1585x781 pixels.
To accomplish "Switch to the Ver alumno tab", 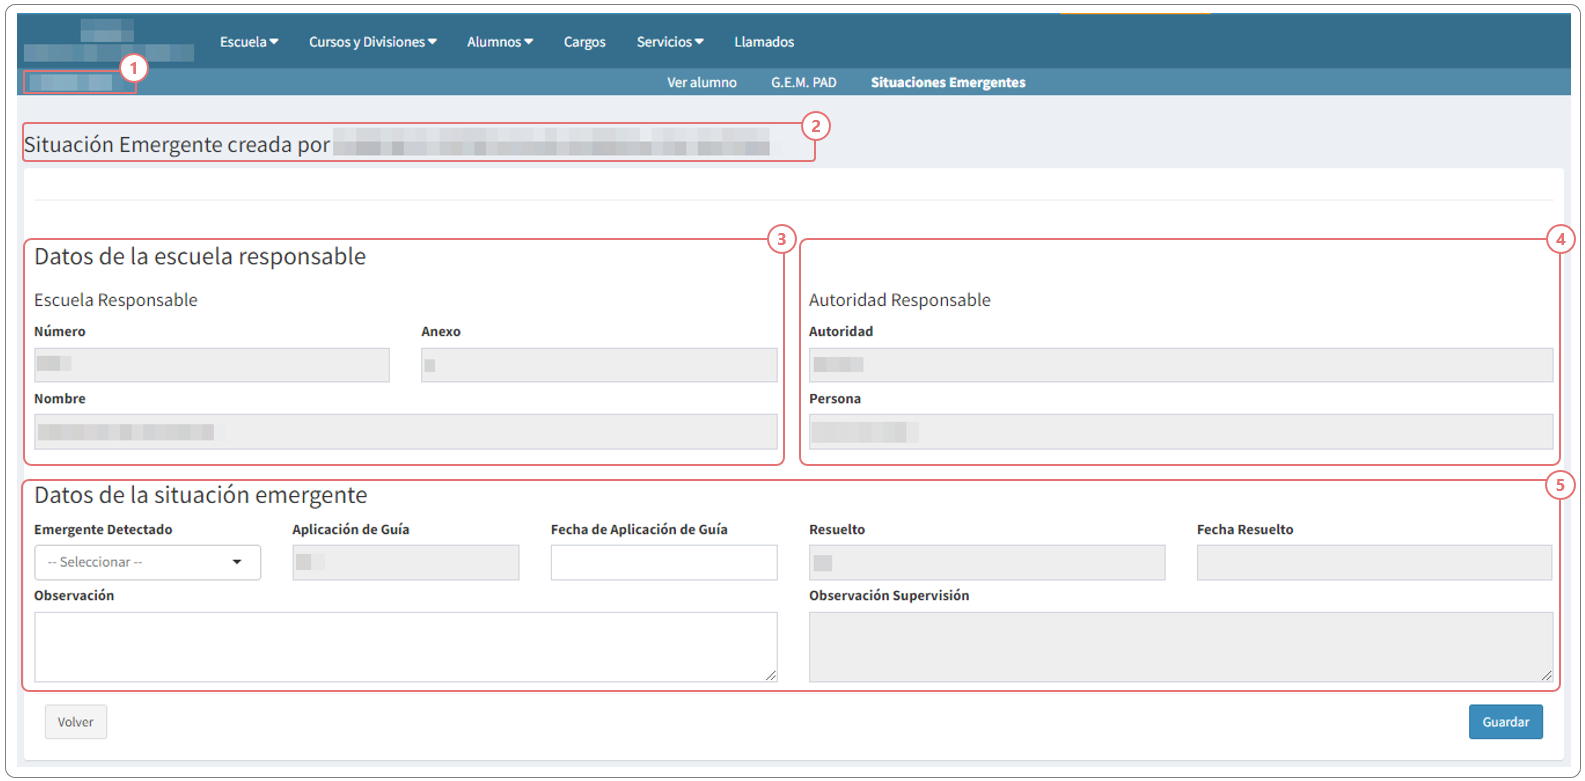I will click(702, 82).
